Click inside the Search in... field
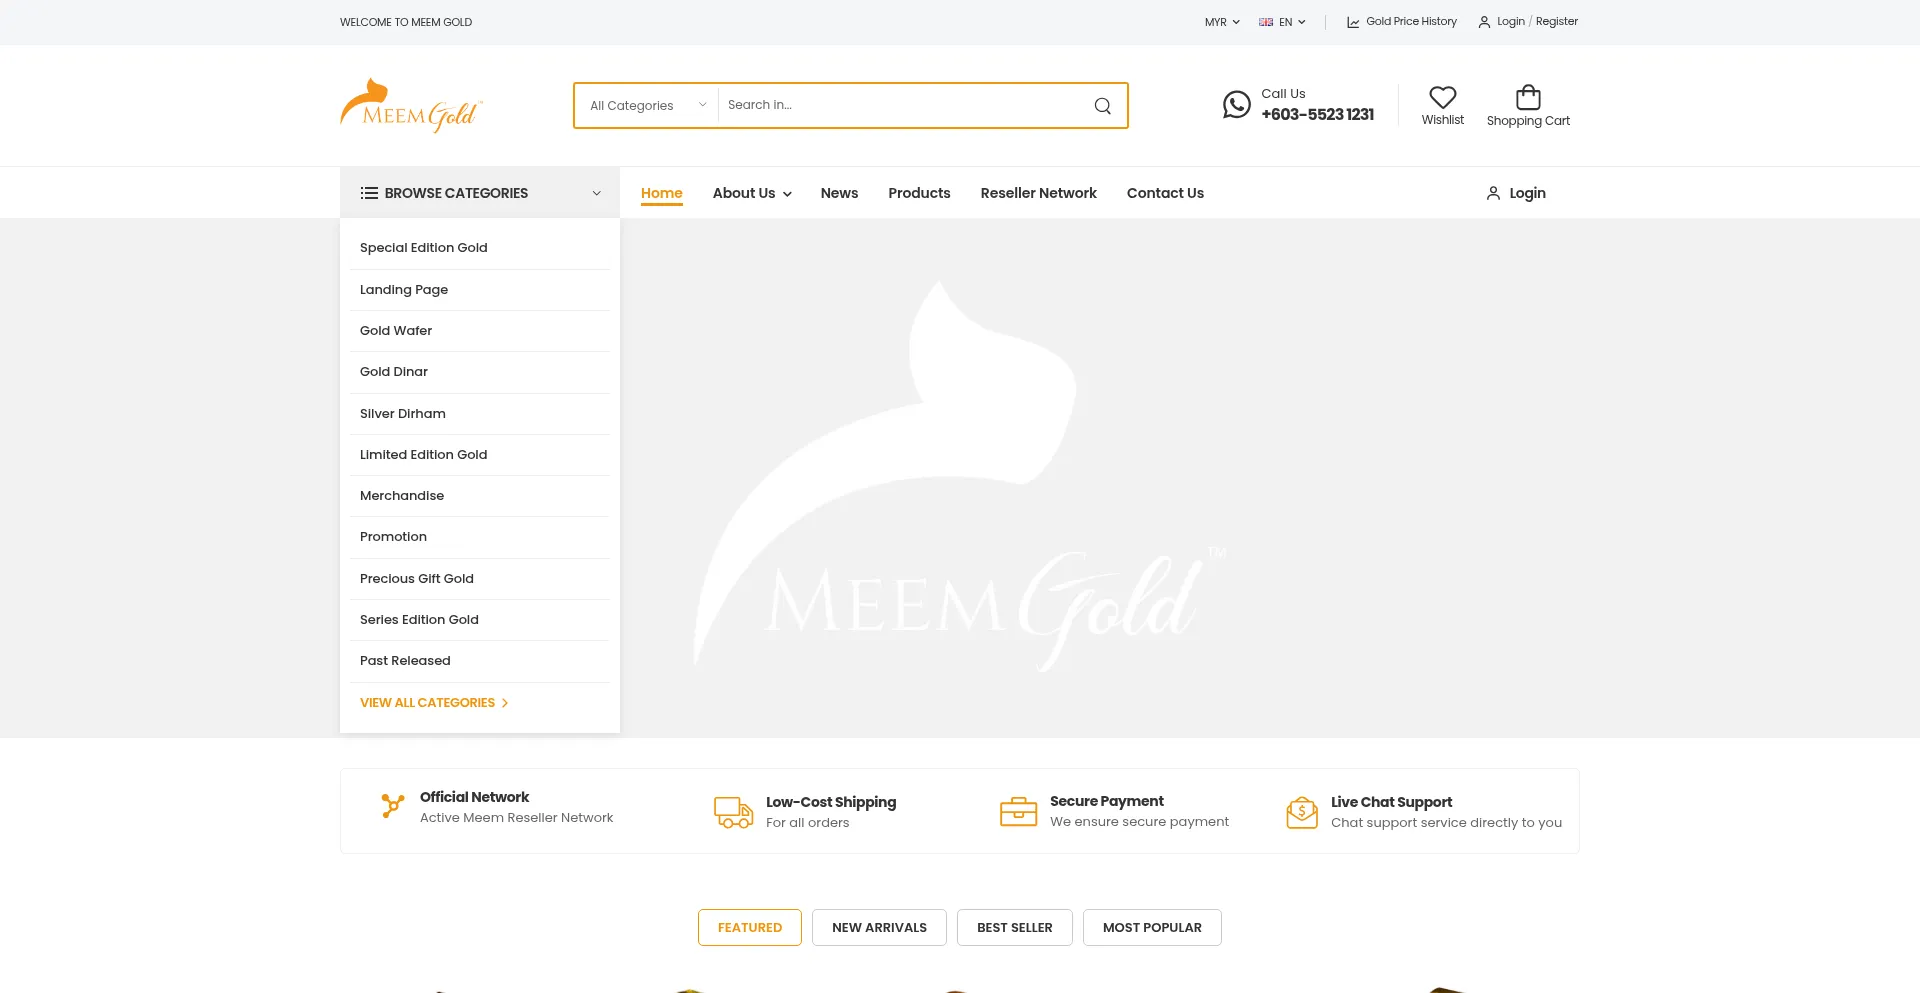 pos(900,106)
